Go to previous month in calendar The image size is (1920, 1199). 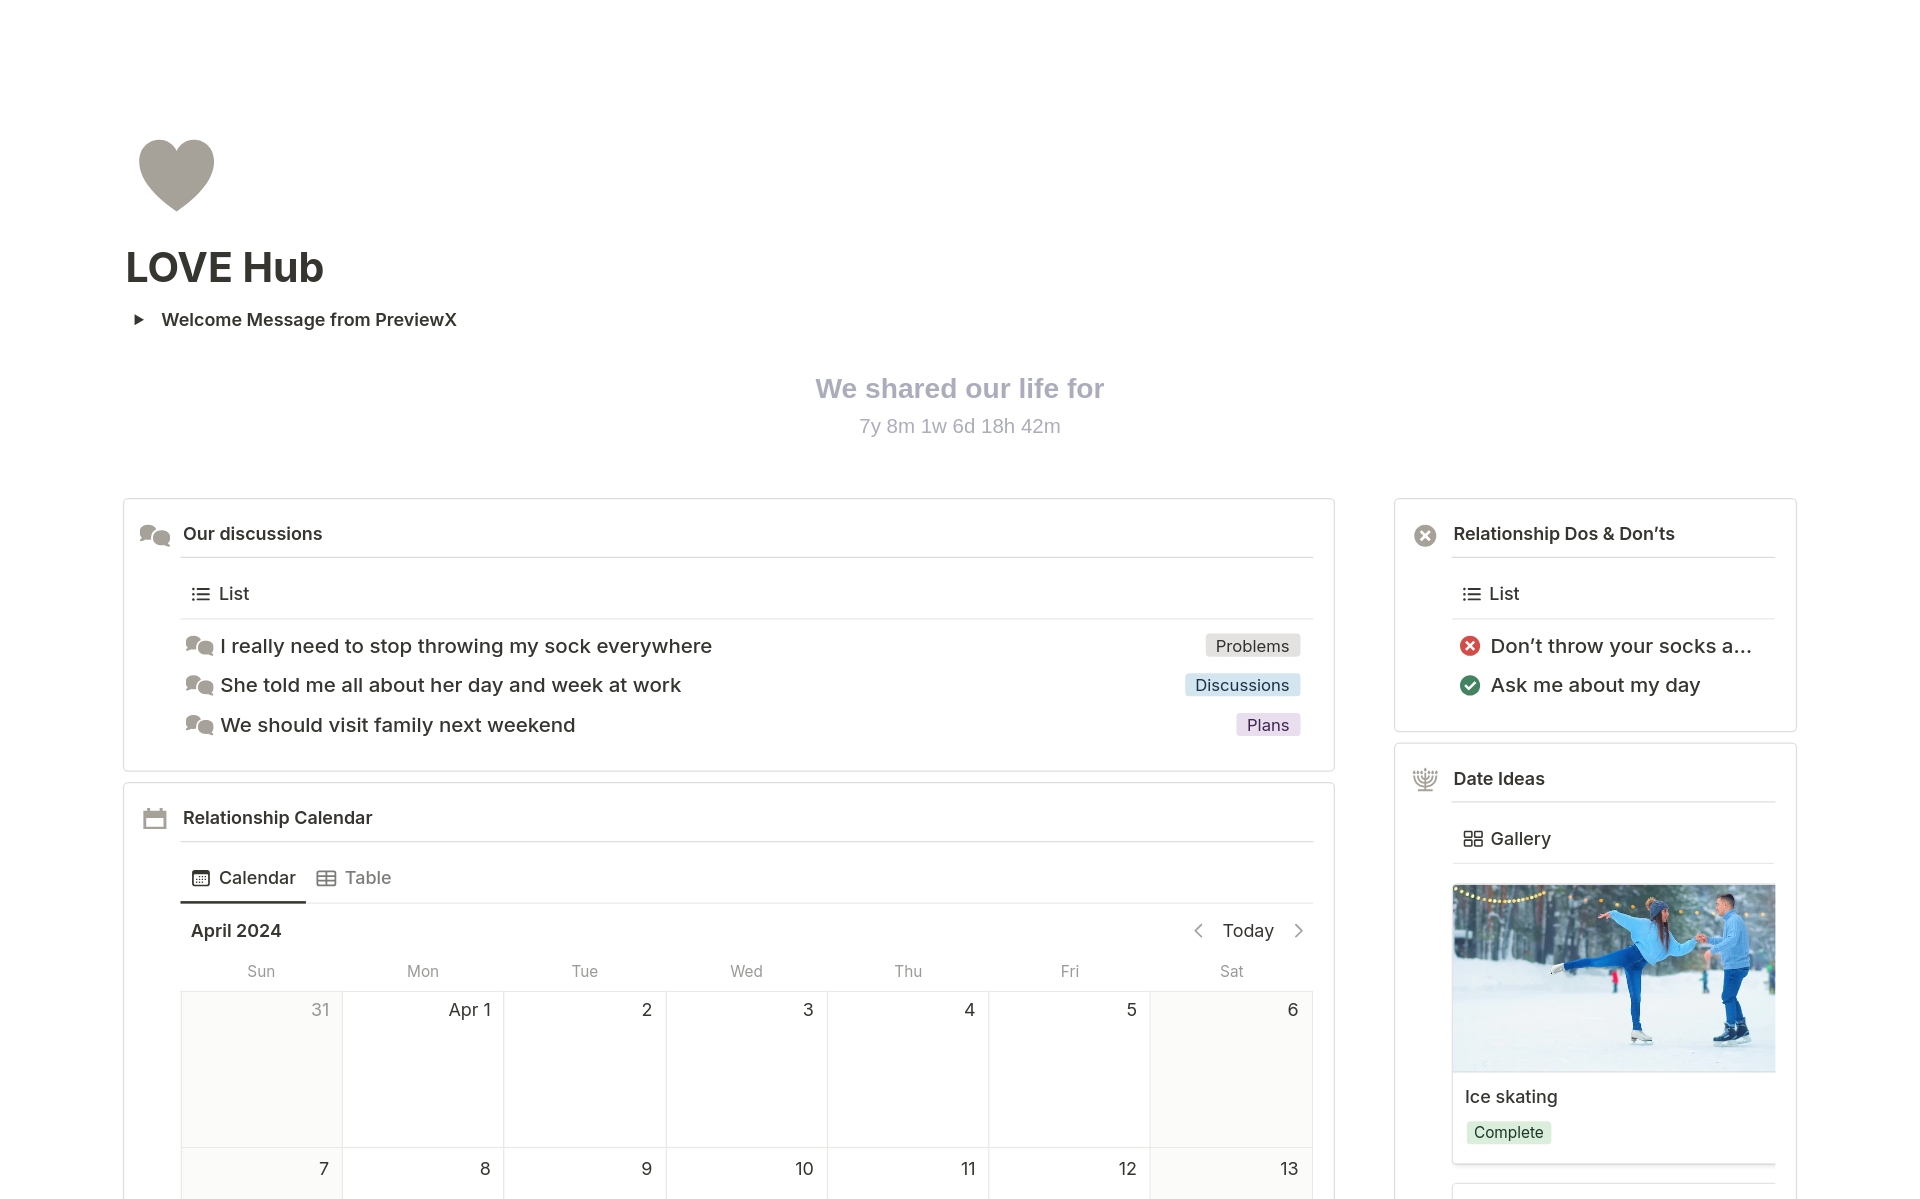[1198, 931]
